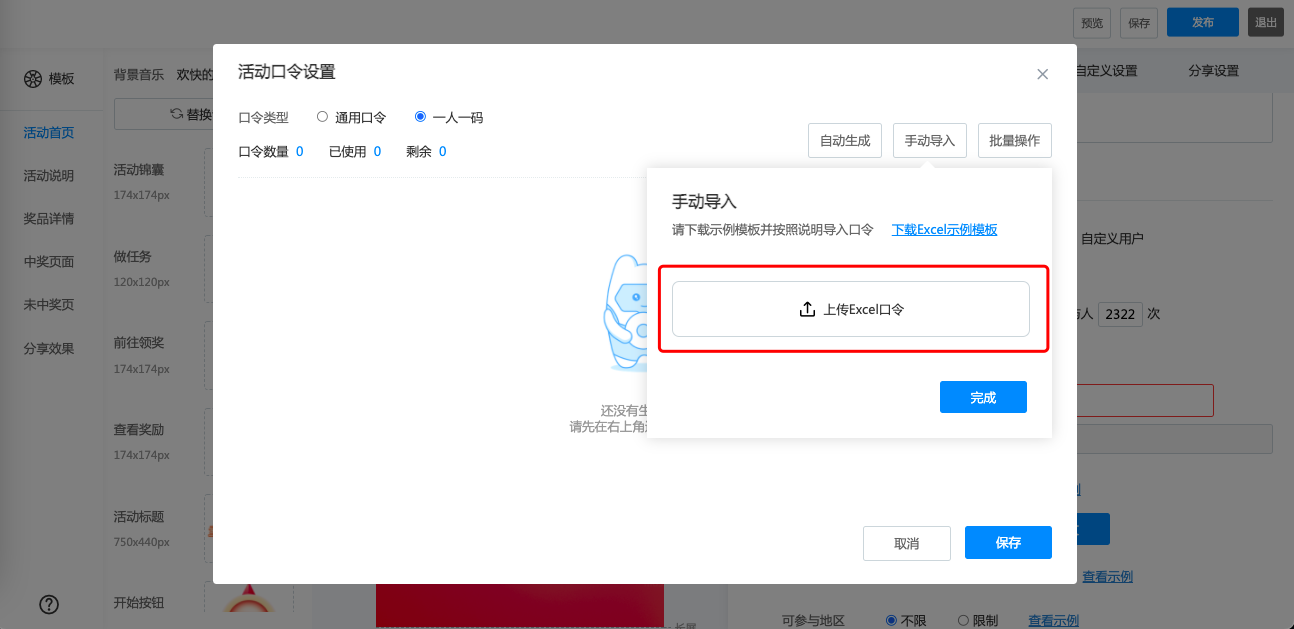Open 活动说明 in the left sidebar
Image resolution: width=1294 pixels, height=629 pixels.
49,176
